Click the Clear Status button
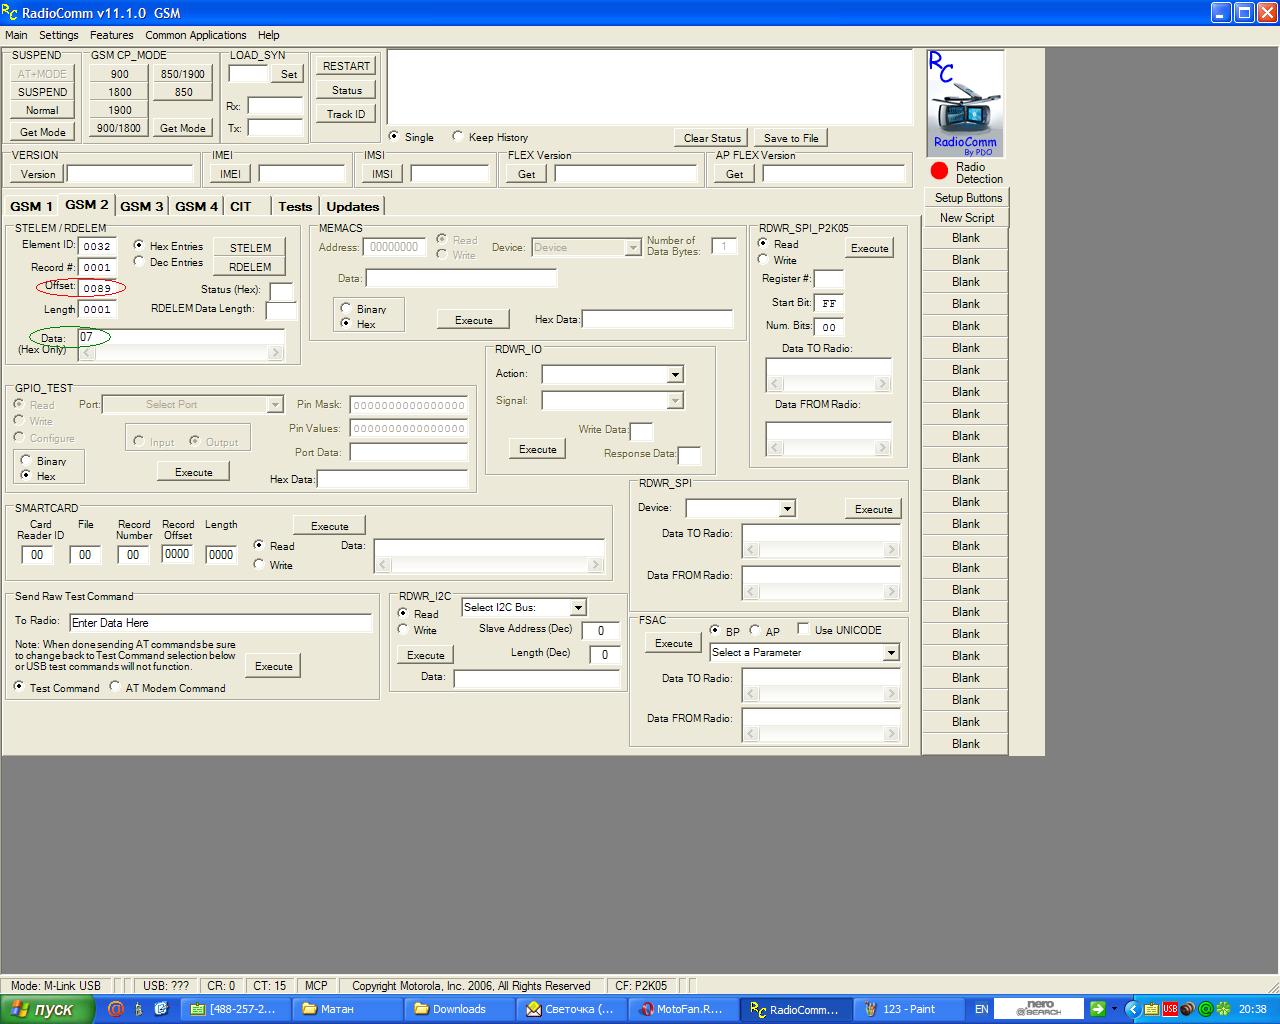1280x1024 pixels. click(x=712, y=138)
